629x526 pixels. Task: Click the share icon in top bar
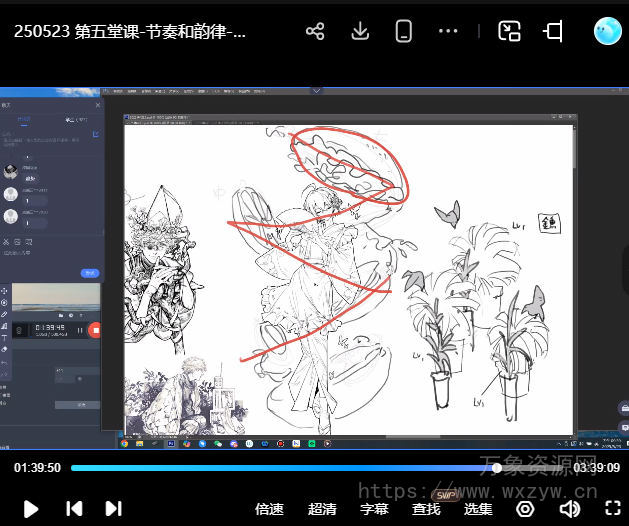coord(315,31)
